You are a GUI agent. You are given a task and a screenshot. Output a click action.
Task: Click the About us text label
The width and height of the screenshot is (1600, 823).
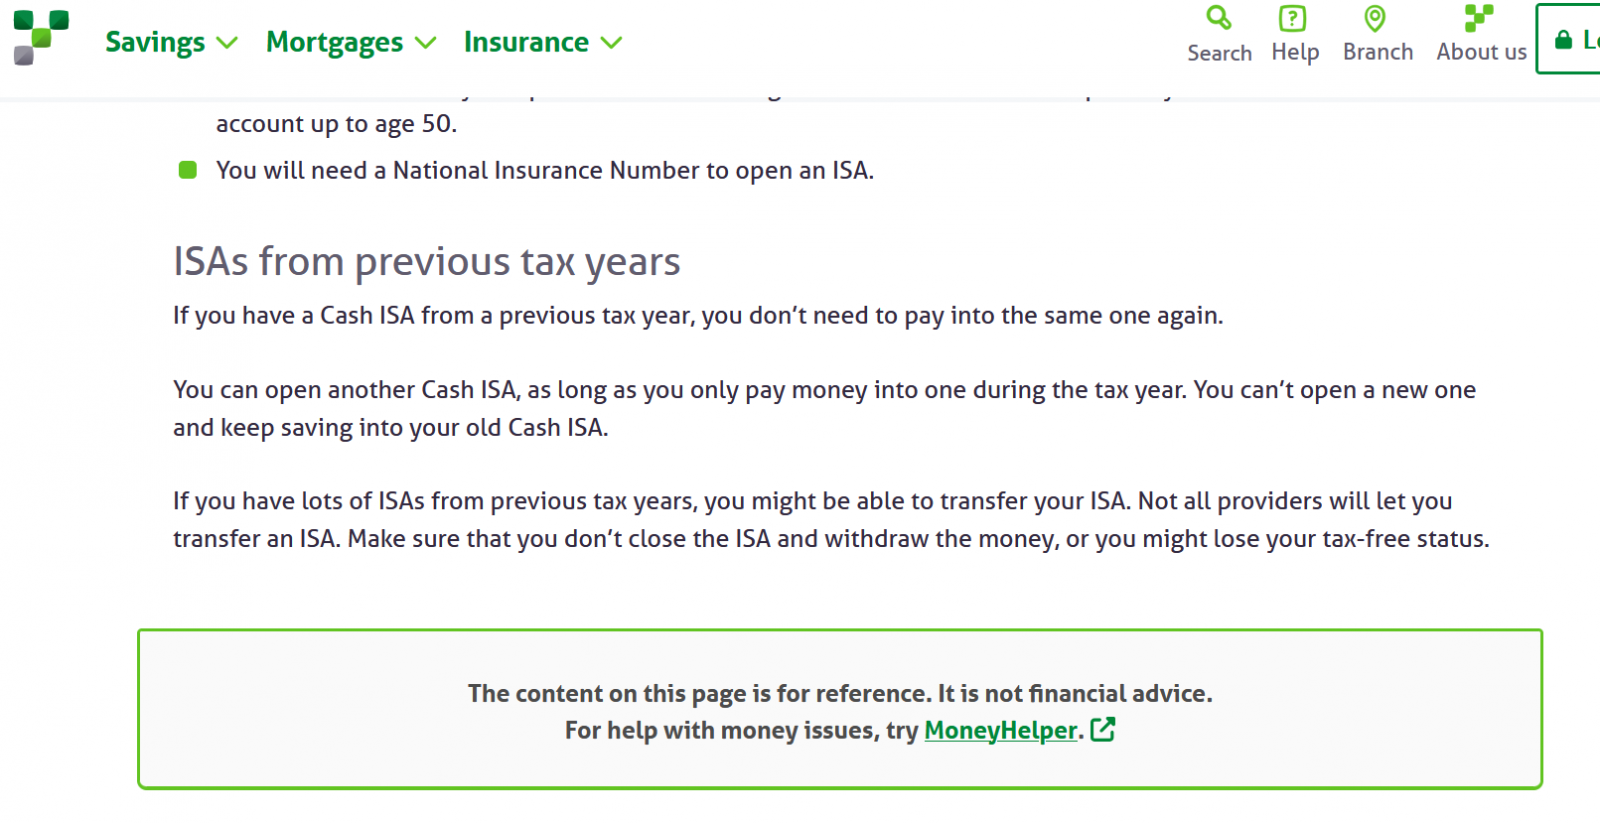1481,52
